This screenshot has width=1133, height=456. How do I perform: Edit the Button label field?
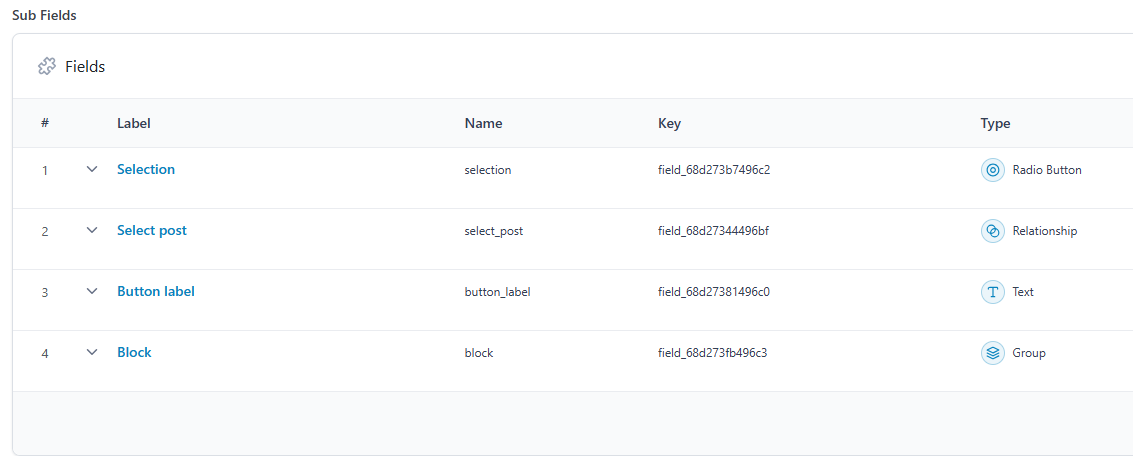tap(156, 292)
